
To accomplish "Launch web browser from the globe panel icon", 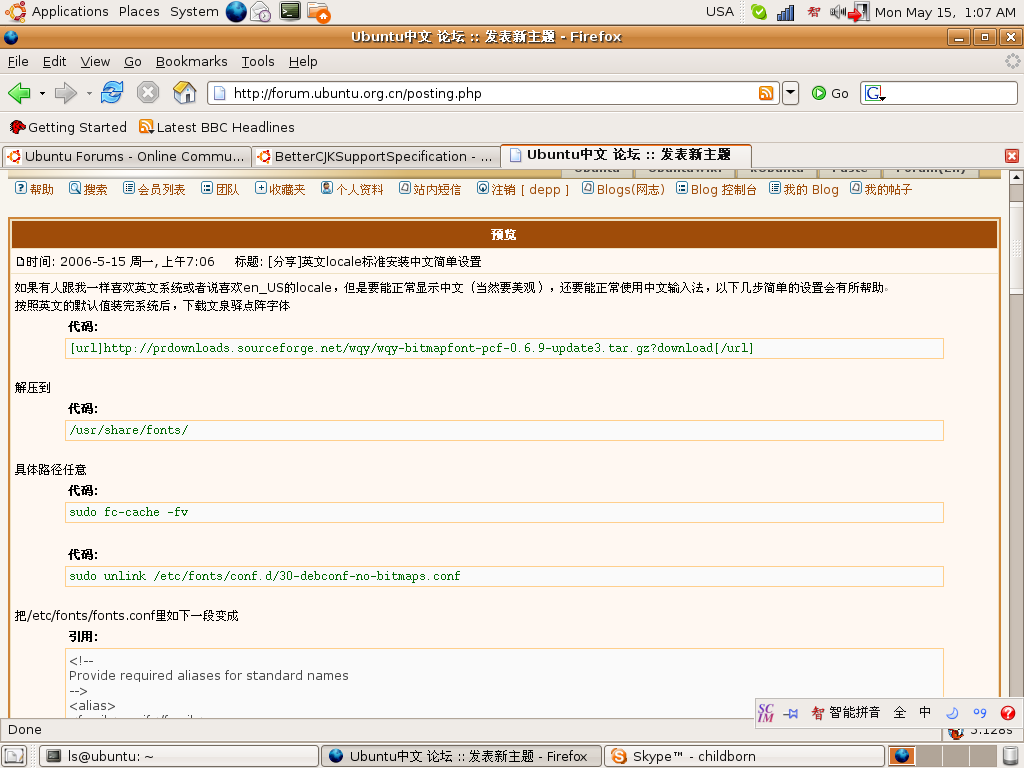I will tap(236, 12).
